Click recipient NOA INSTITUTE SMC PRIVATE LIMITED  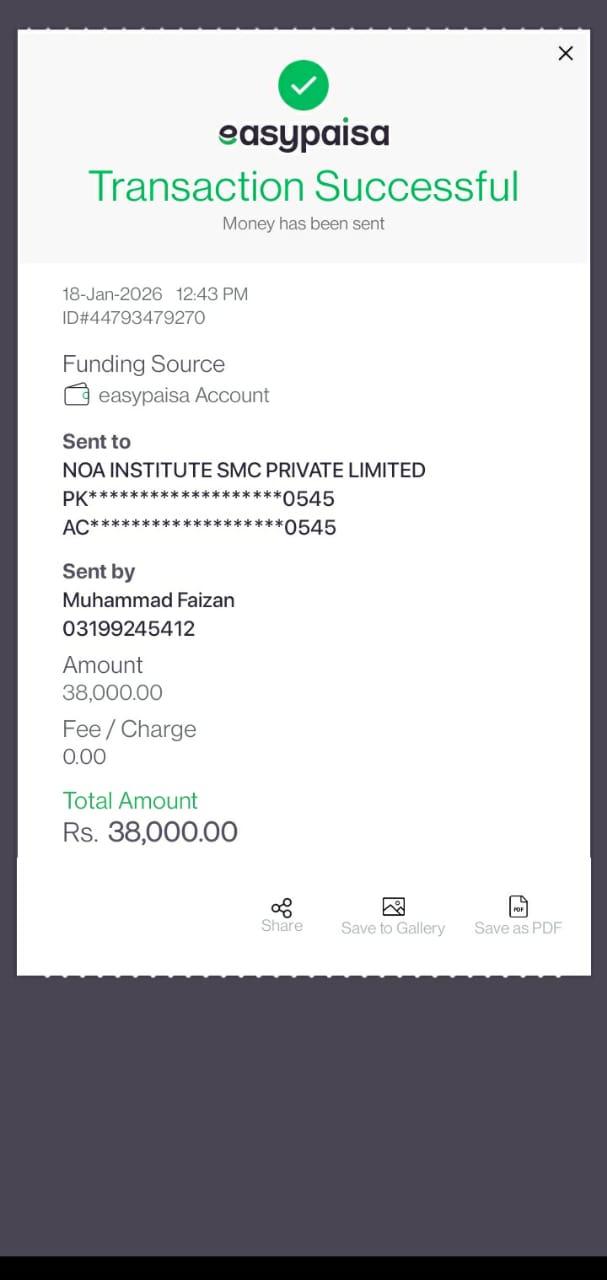point(243,470)
